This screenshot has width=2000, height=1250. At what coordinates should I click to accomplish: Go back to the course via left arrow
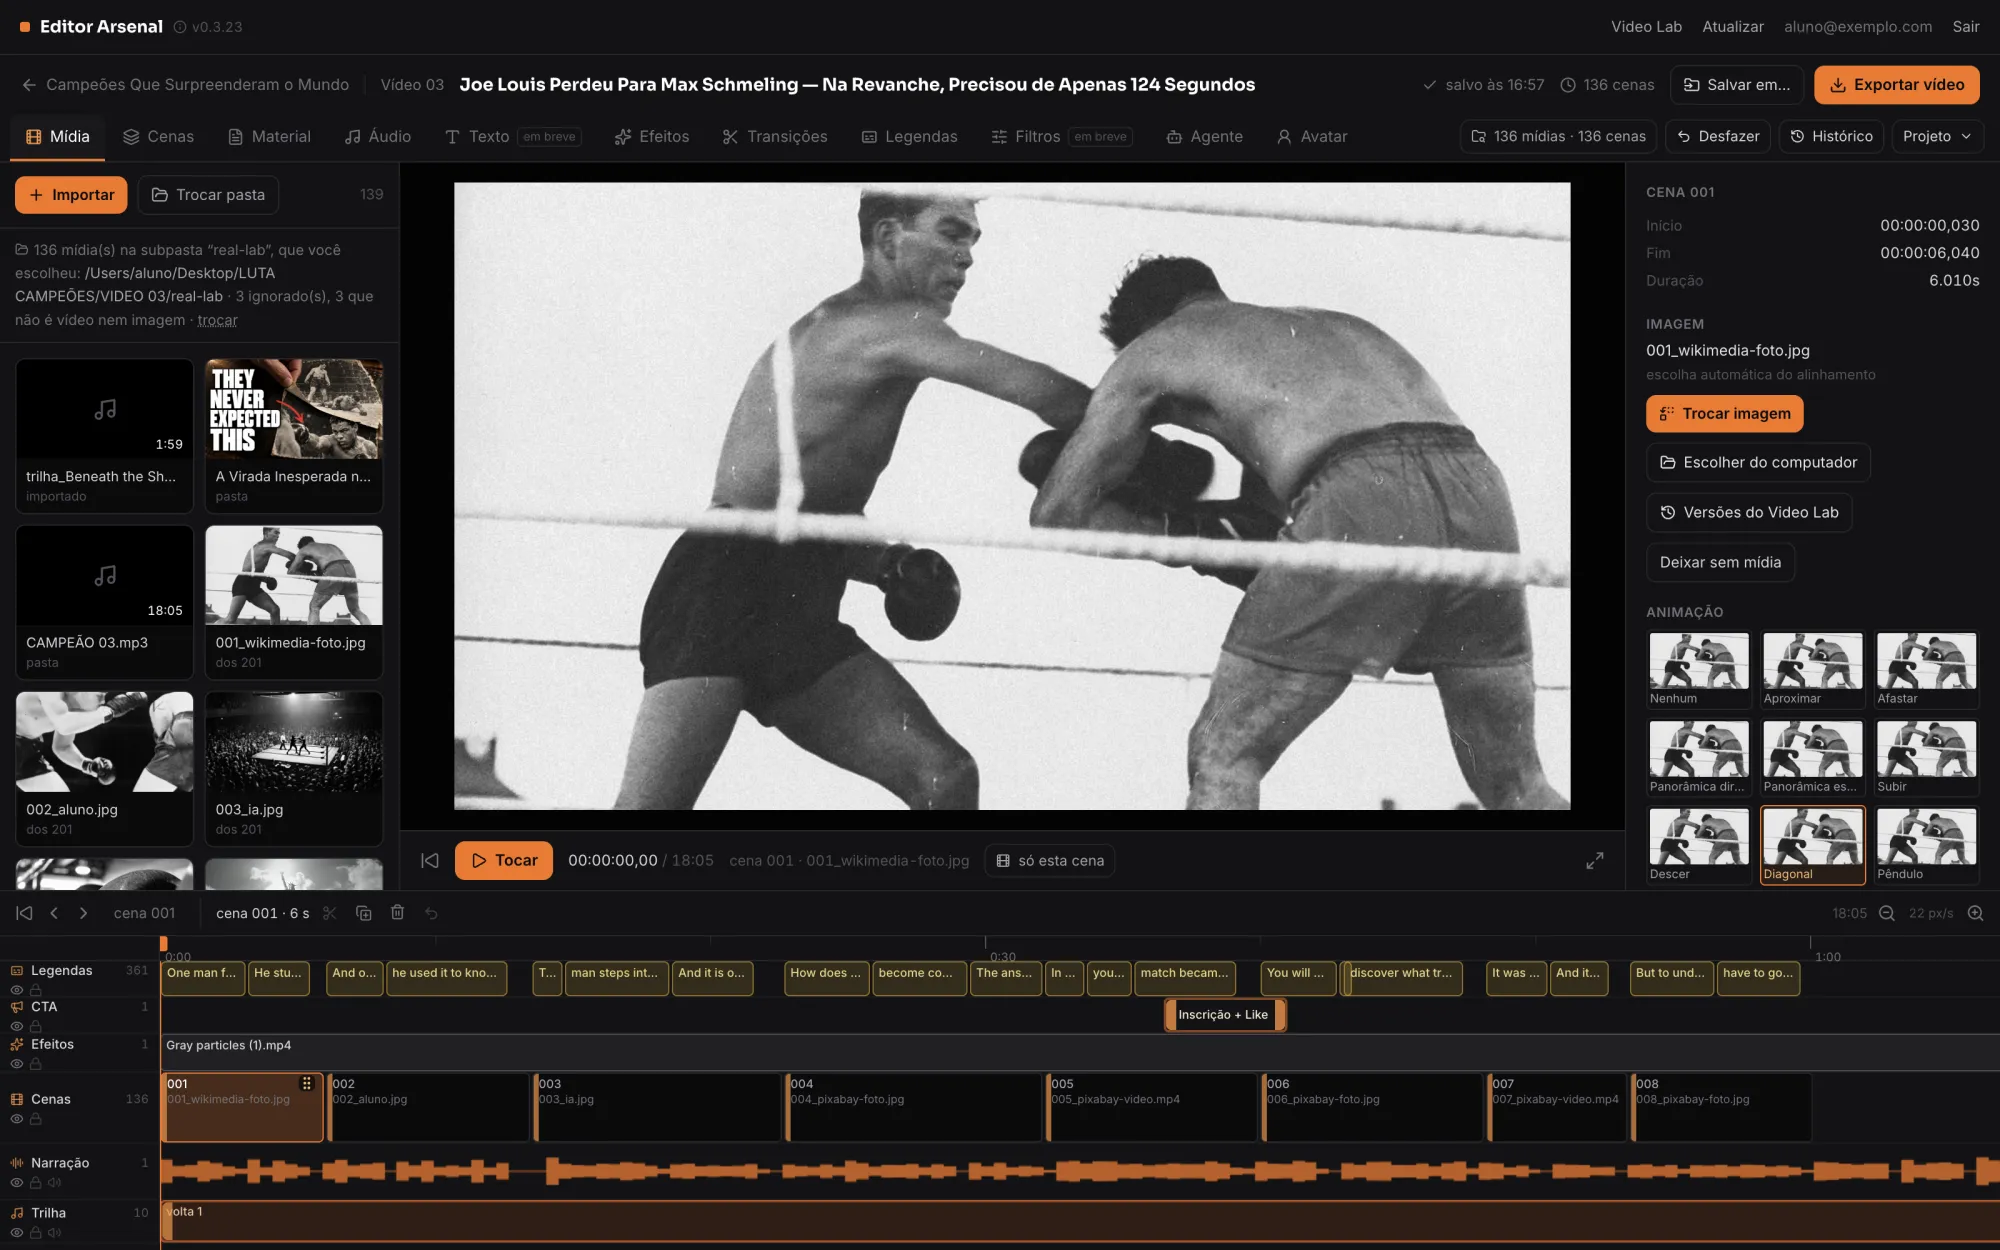click(x=29, y=85)
